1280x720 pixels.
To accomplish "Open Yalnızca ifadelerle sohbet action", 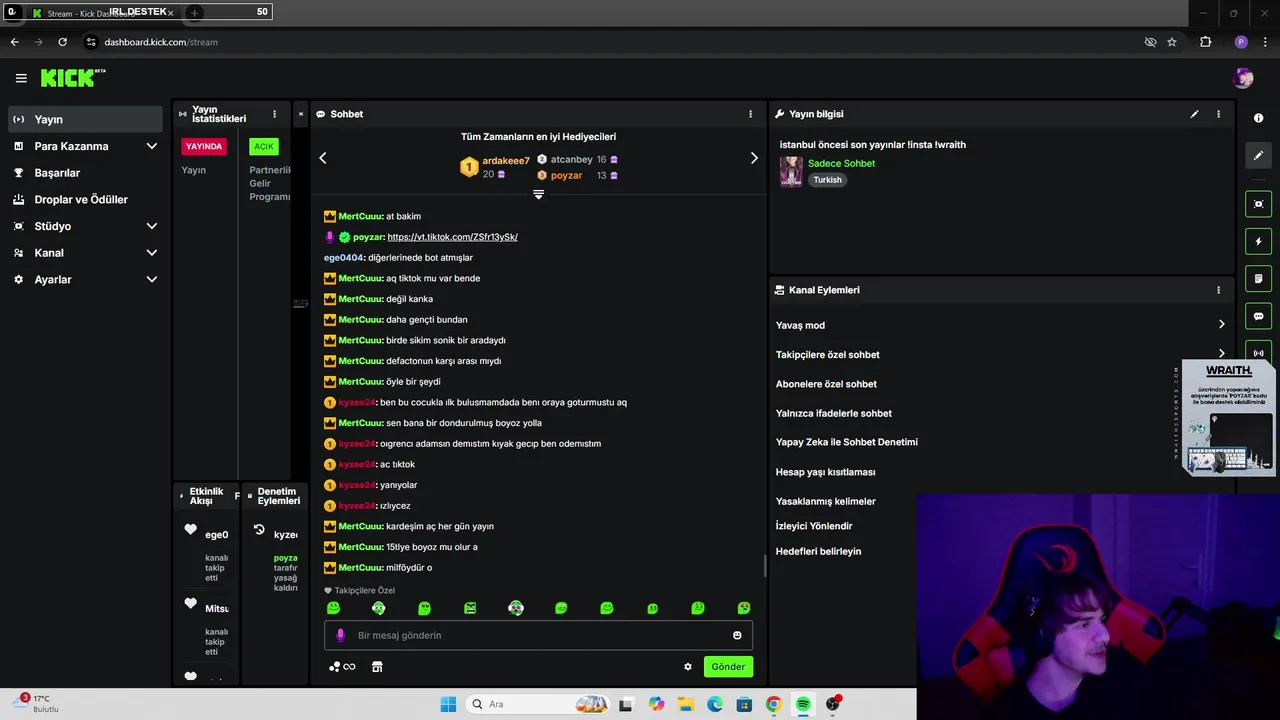I will point(834,413).
